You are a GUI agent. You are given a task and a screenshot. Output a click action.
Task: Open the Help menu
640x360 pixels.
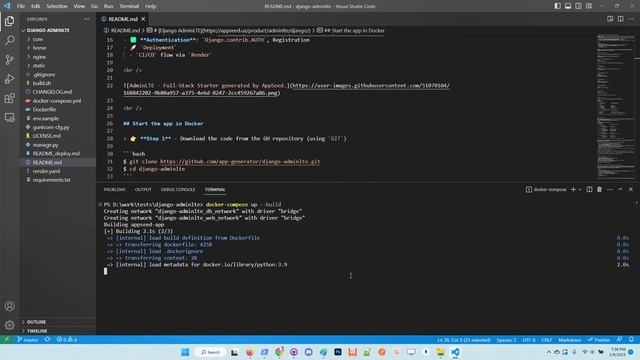(151, 6)
